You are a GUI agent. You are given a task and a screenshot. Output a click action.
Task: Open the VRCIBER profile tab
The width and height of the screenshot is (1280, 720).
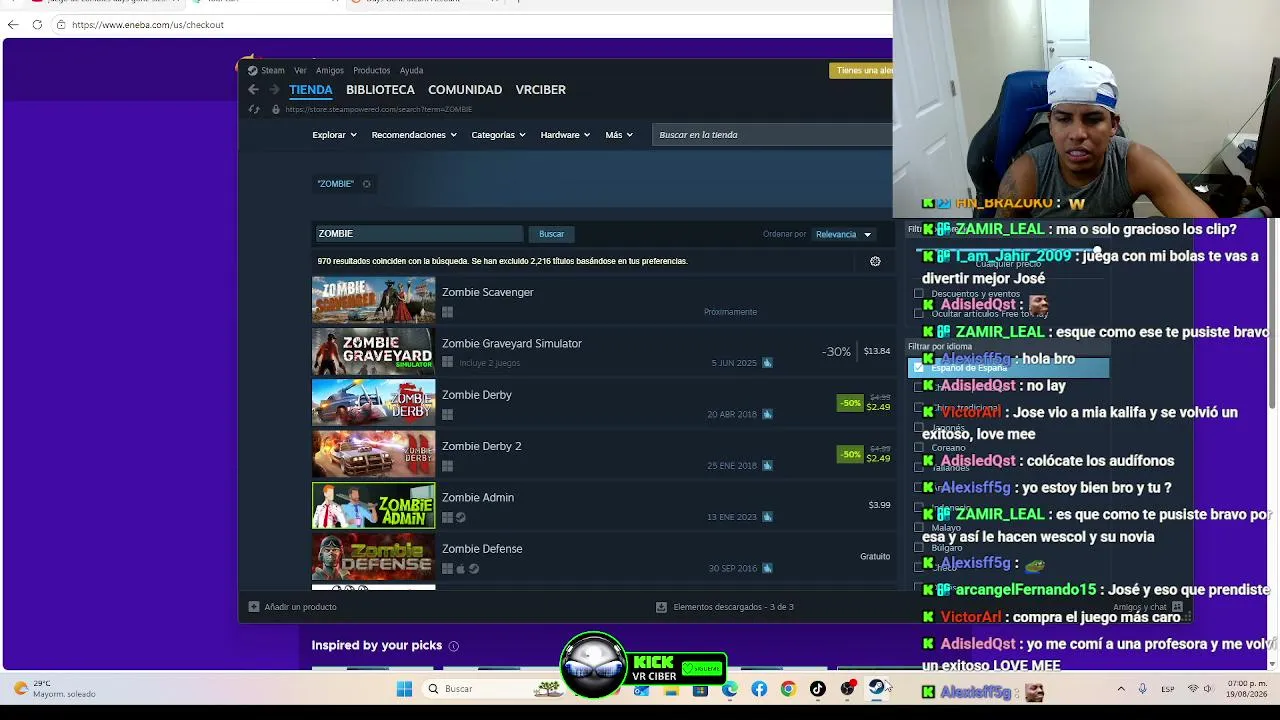pos(541,90)
